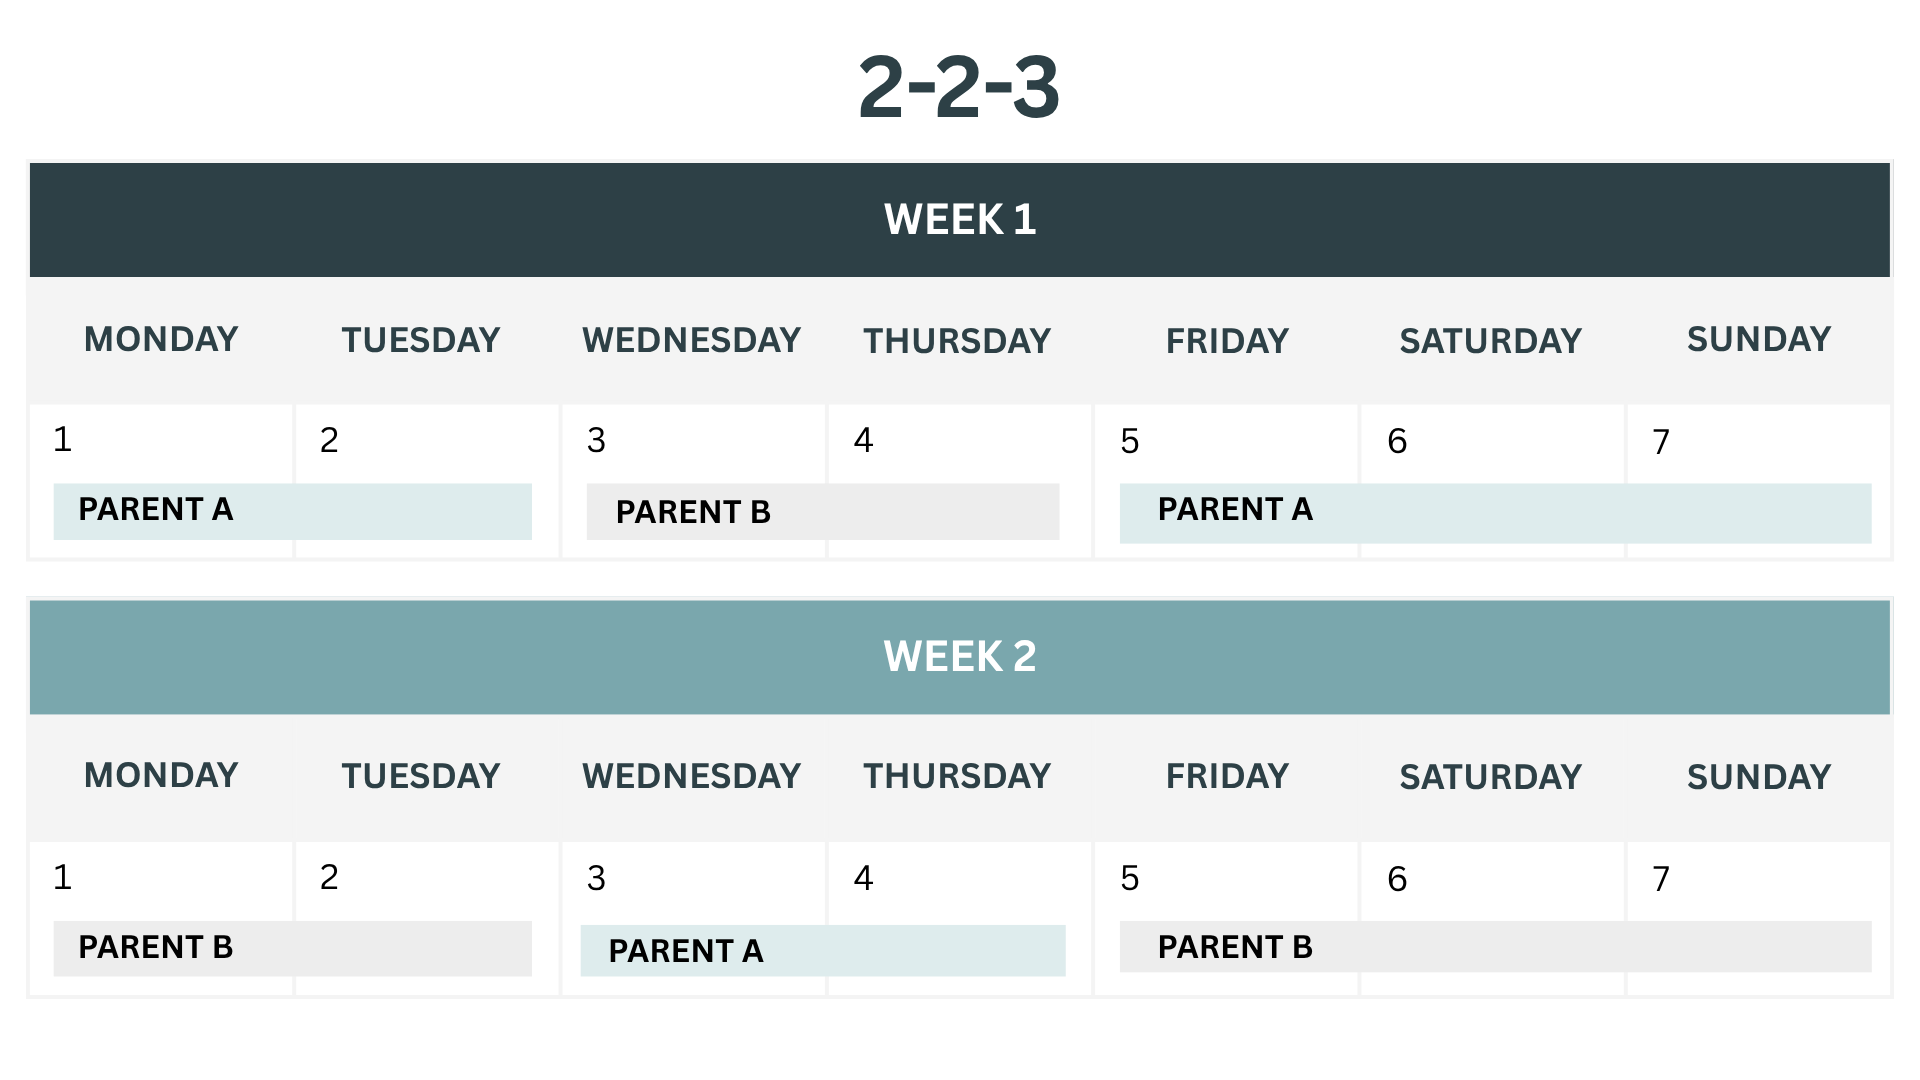Screen dimensions: 1920x1080
Task: Select day number 2 in Week 2
Action: pyautogui.click(x=329, y=878)
